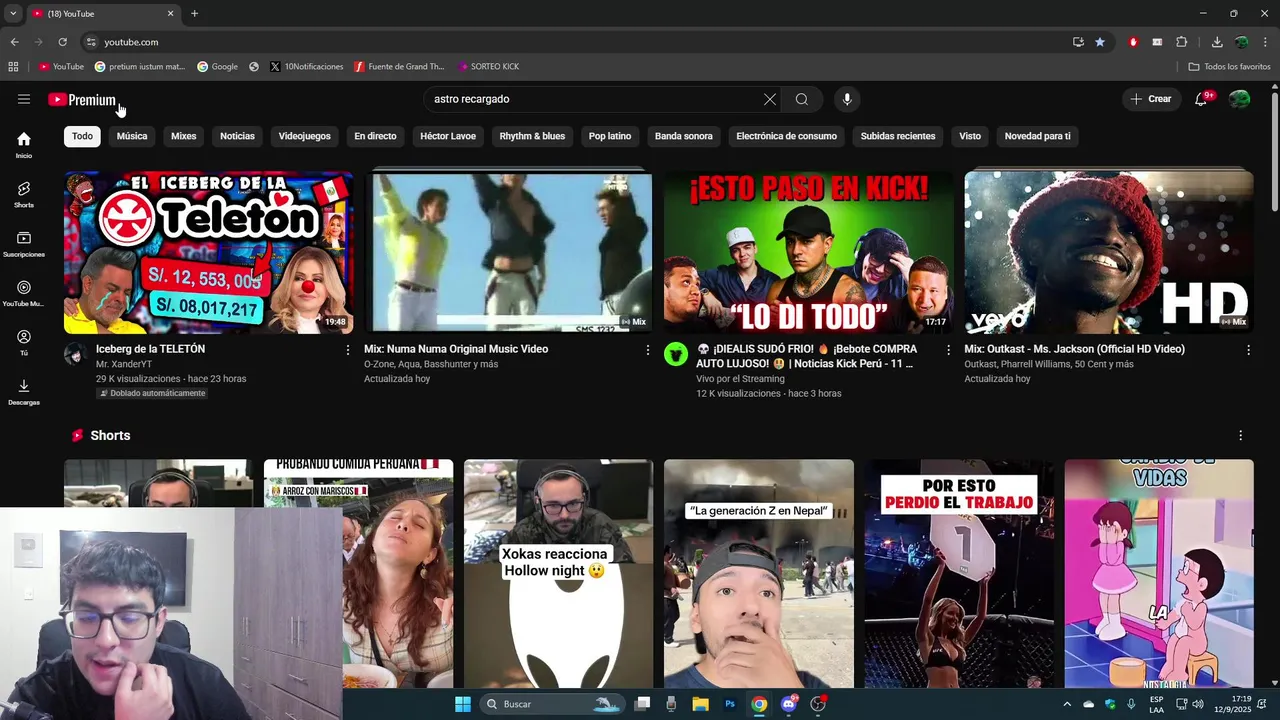
Task: Open a new browser tab
Action: pos(194,14)
